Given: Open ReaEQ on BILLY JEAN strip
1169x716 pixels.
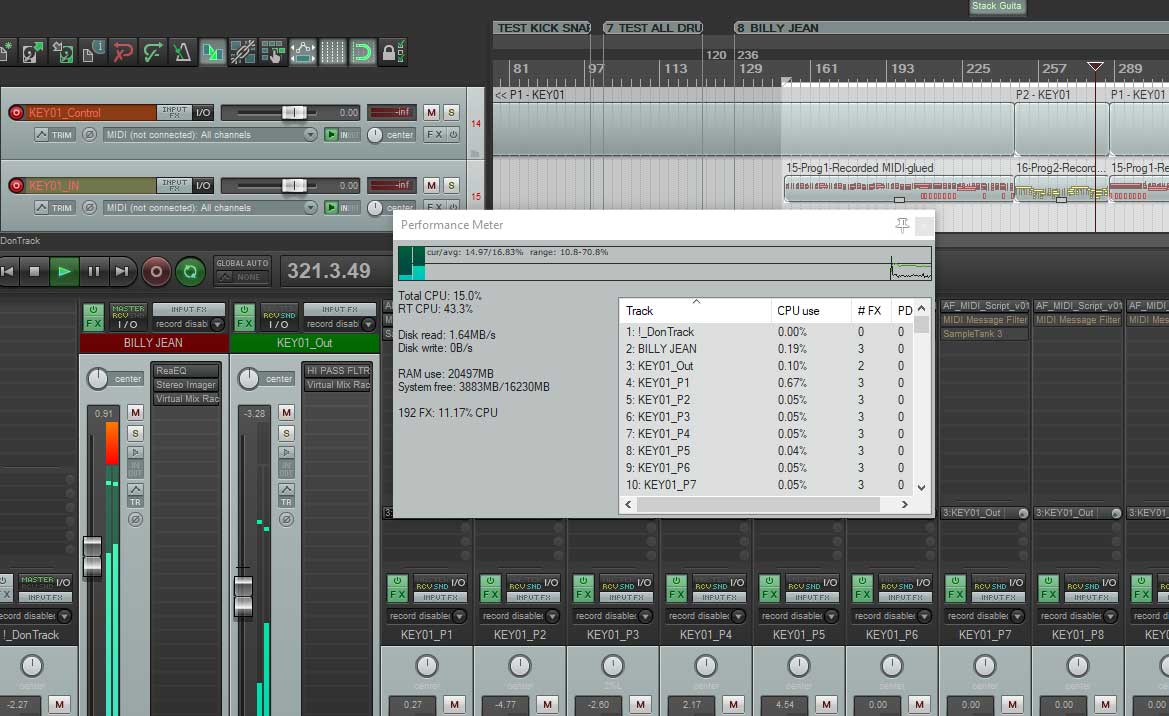Looking at the screenshot, I should tap(185, 371).
